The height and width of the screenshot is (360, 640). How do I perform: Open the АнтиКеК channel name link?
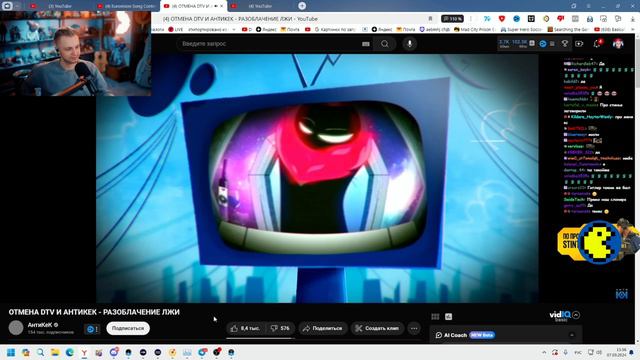pyautogui.click(x=40, y=325)
